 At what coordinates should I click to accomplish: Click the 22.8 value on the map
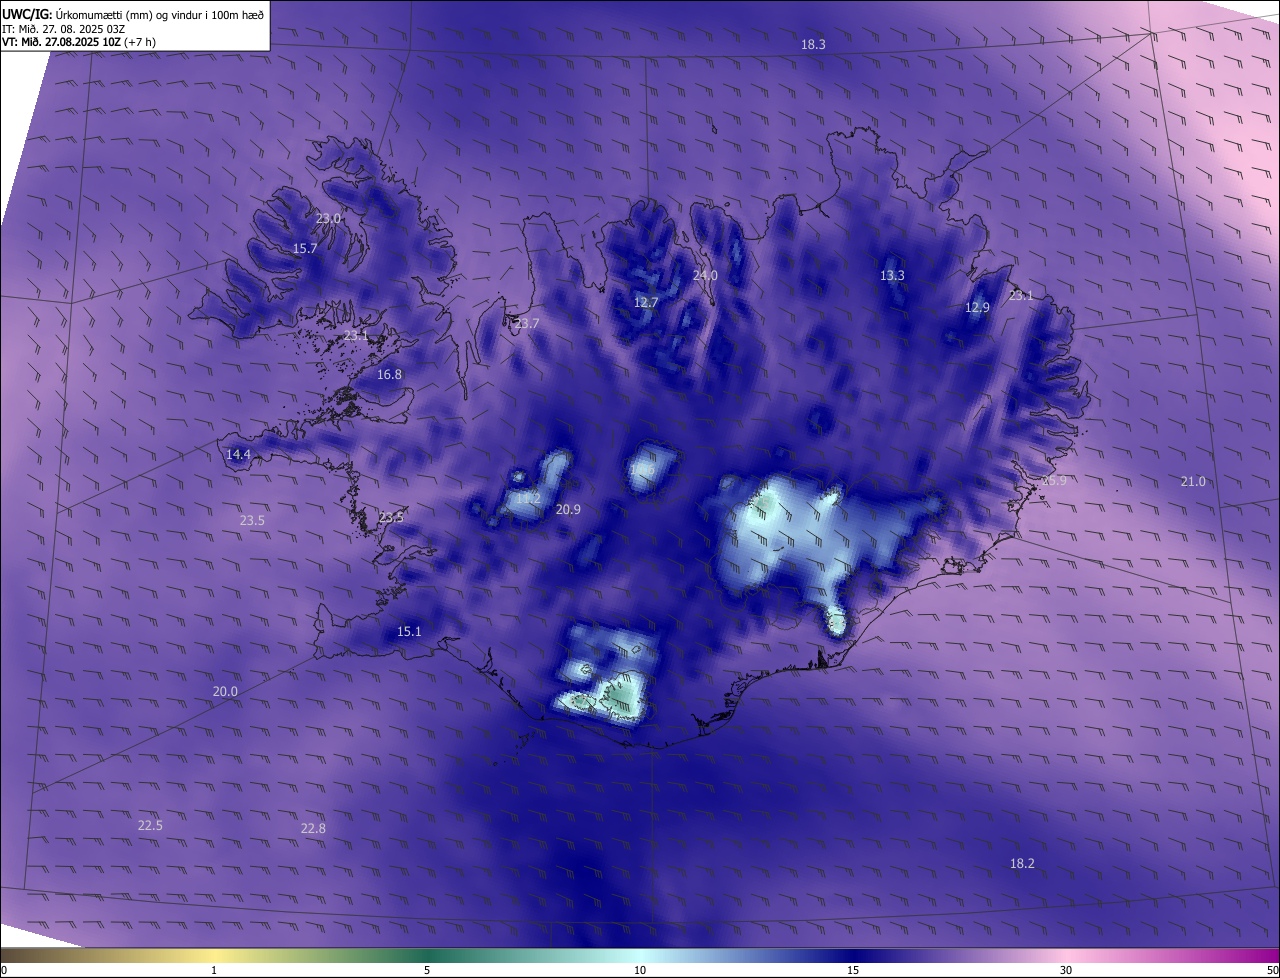313,829
